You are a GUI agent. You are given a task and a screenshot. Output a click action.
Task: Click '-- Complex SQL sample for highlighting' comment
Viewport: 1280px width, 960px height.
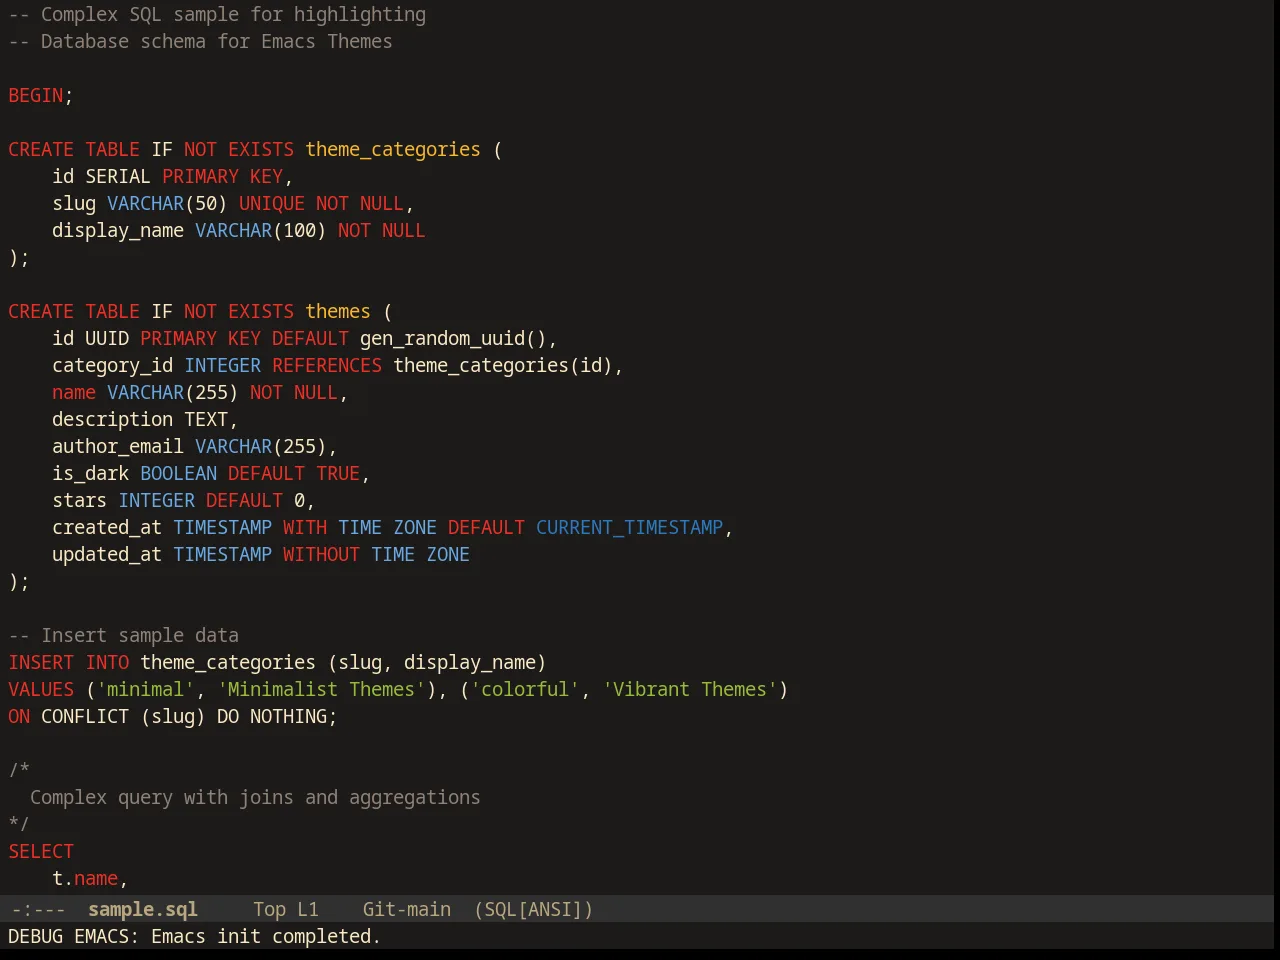(x=217, y=14)
